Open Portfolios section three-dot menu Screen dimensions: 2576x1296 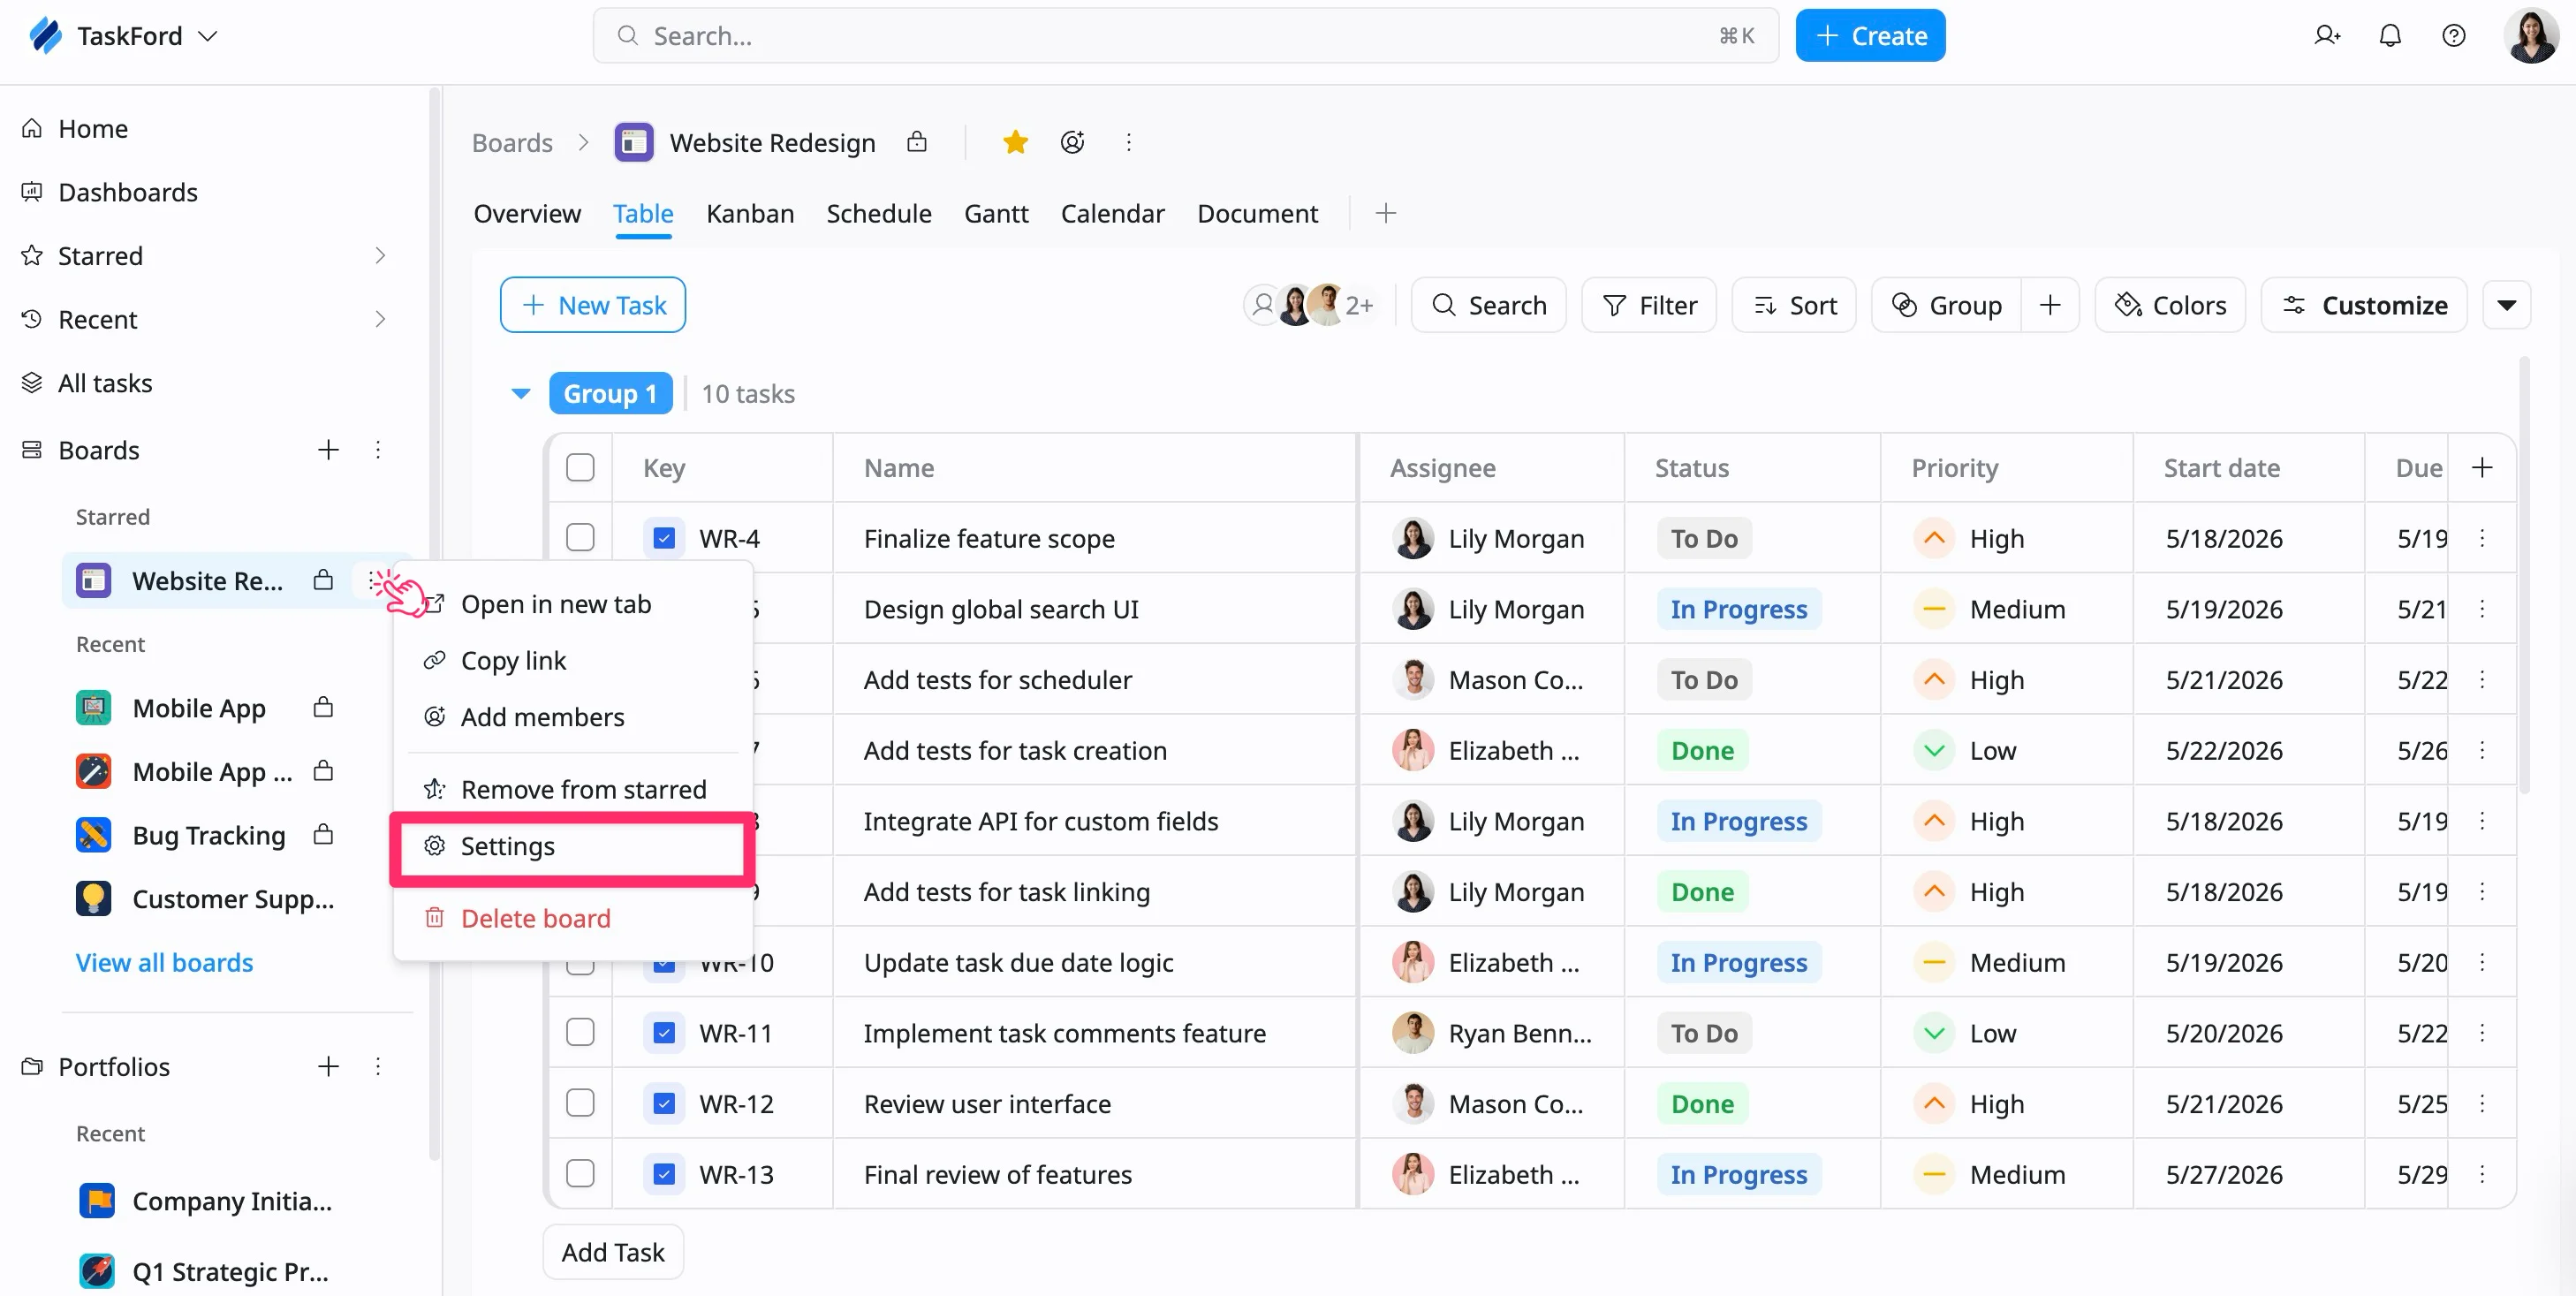click(x=378, y=1066)
